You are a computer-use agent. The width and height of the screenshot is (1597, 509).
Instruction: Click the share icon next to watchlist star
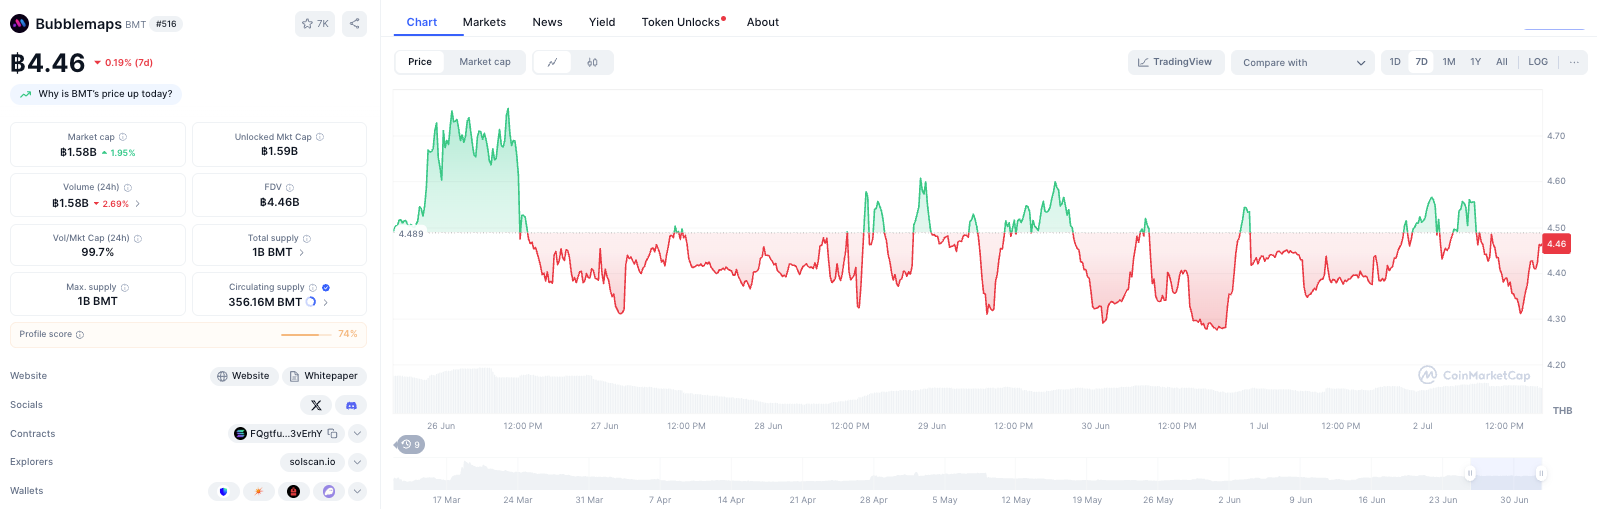[x=354, y=24]
